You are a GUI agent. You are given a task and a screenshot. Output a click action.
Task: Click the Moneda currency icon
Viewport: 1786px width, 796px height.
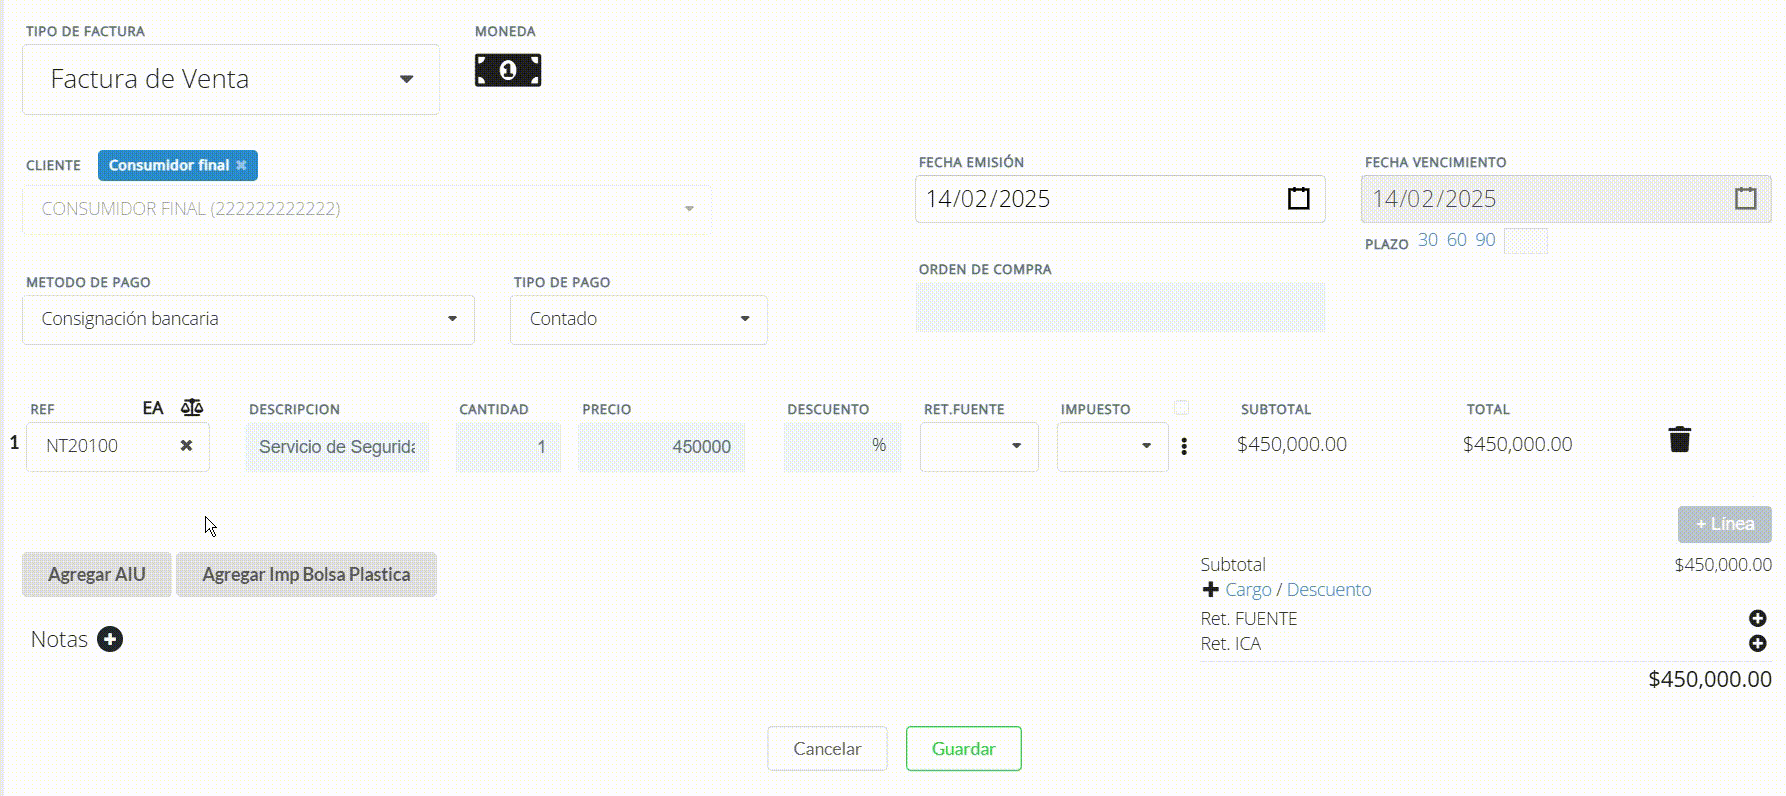pyautogui.click(x=508, y=69)
